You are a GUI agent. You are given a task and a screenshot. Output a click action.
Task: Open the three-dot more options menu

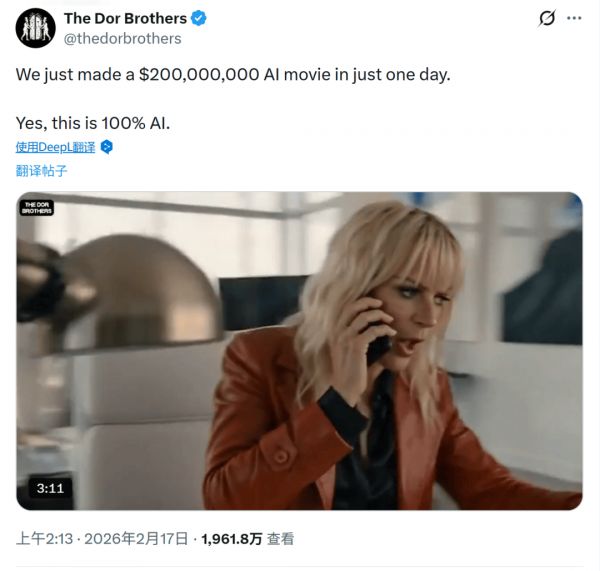(574, 18)
